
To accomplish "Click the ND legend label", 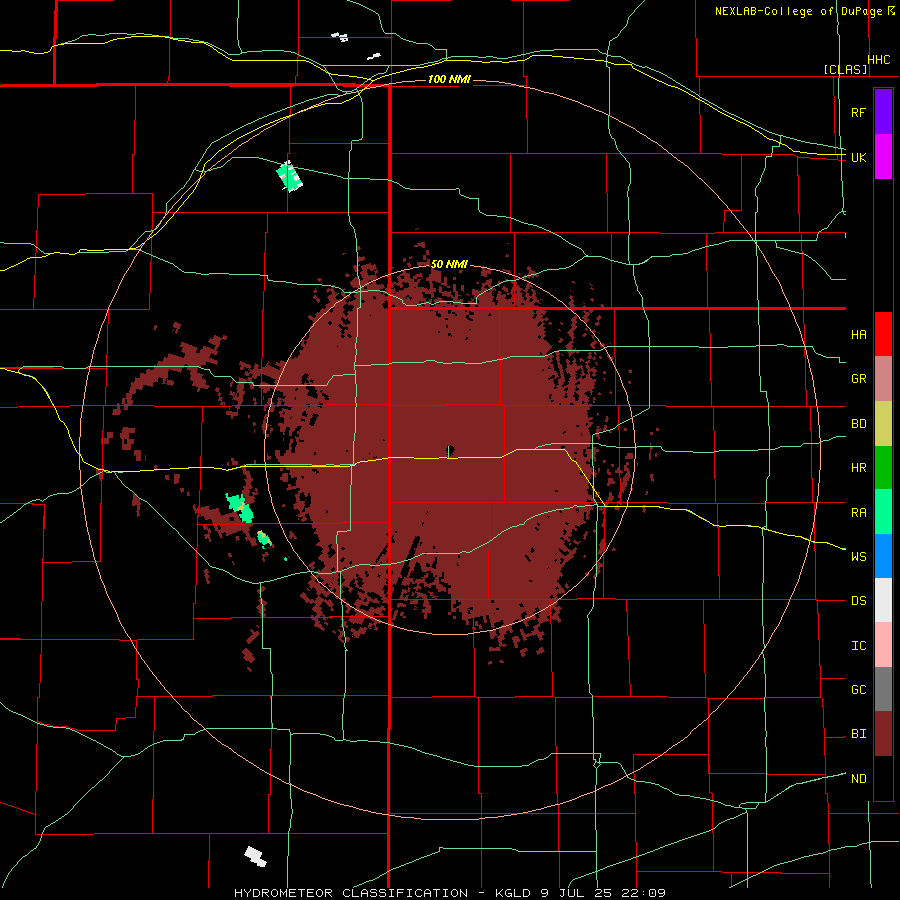I will tap(858, 779).
